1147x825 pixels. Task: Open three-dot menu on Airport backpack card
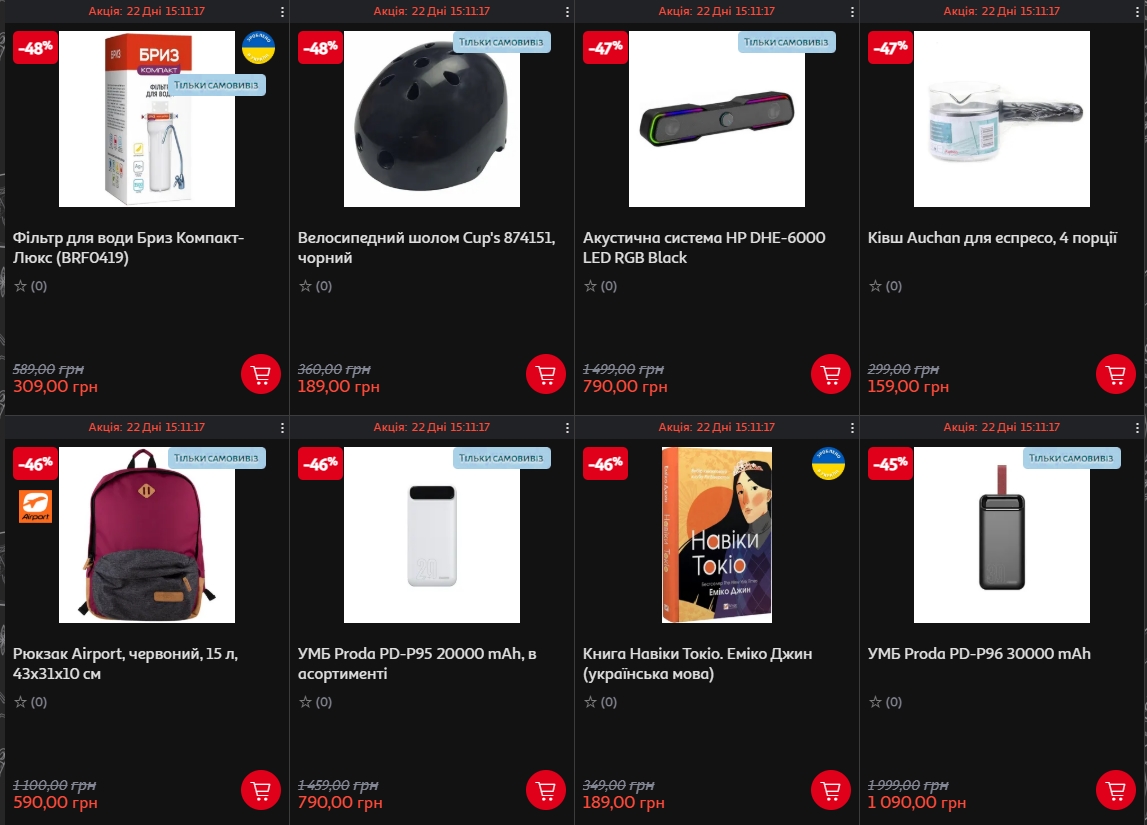(x=282, y=427)
